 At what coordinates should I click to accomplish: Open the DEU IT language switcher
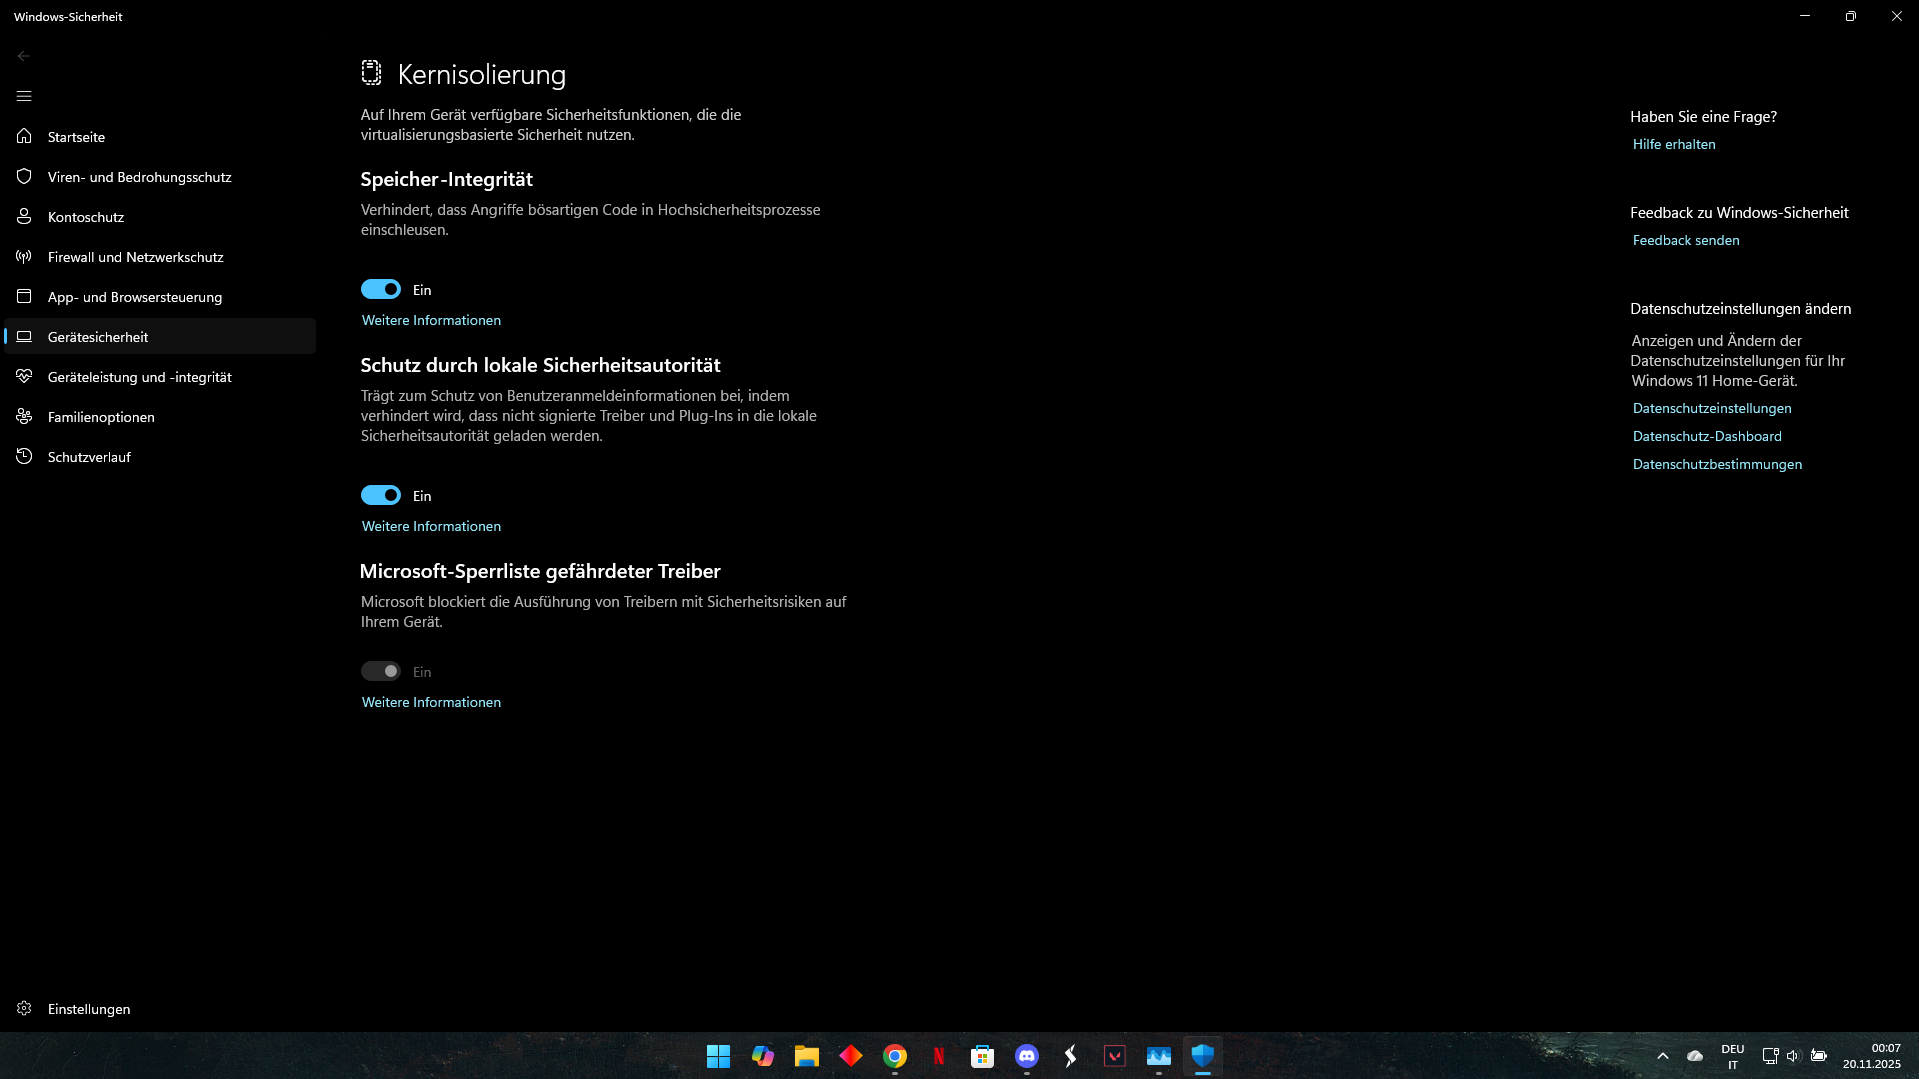point(1733,1057)
